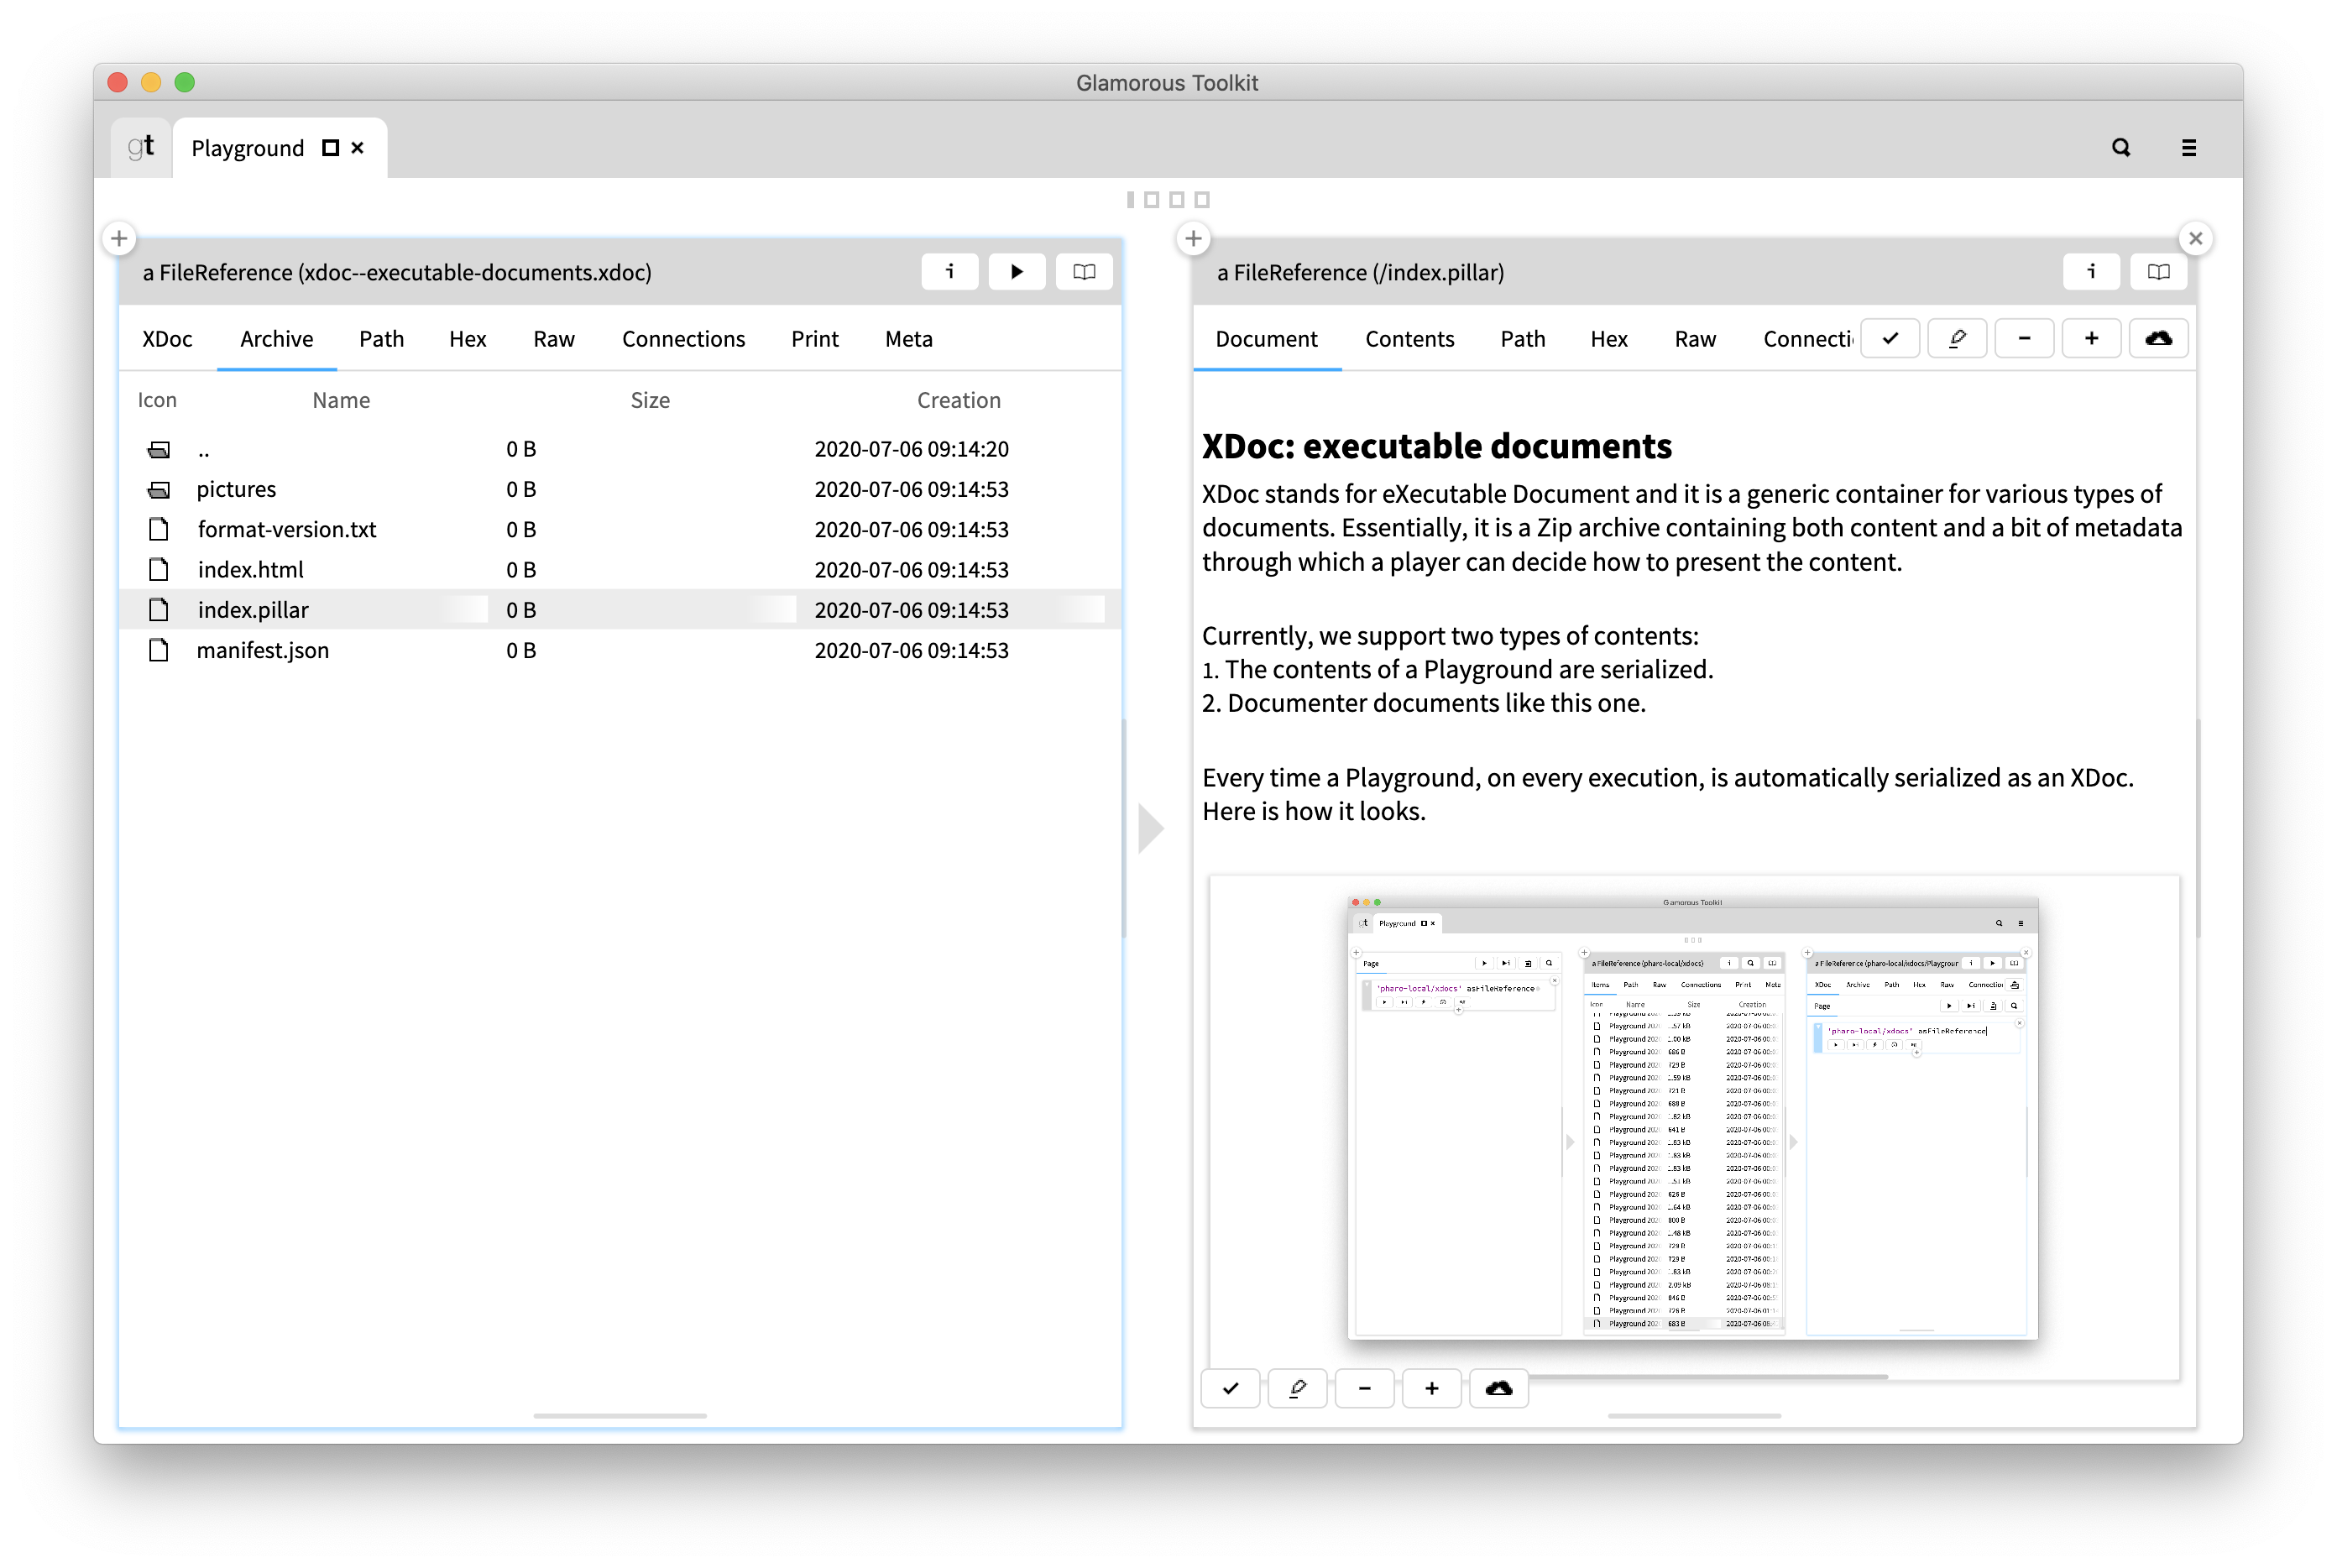Screen dimensions: 2337x1568
Task: Click the file icon next to index.html
Action: [158, 569]
